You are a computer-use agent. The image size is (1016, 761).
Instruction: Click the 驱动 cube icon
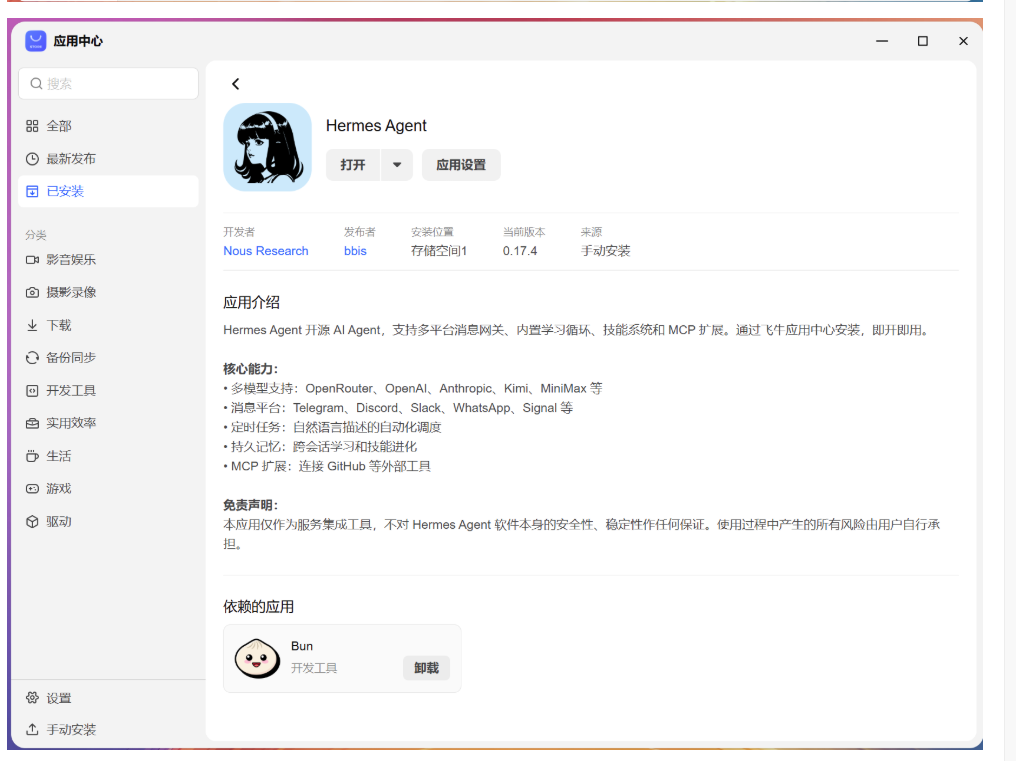pos(32,522)
